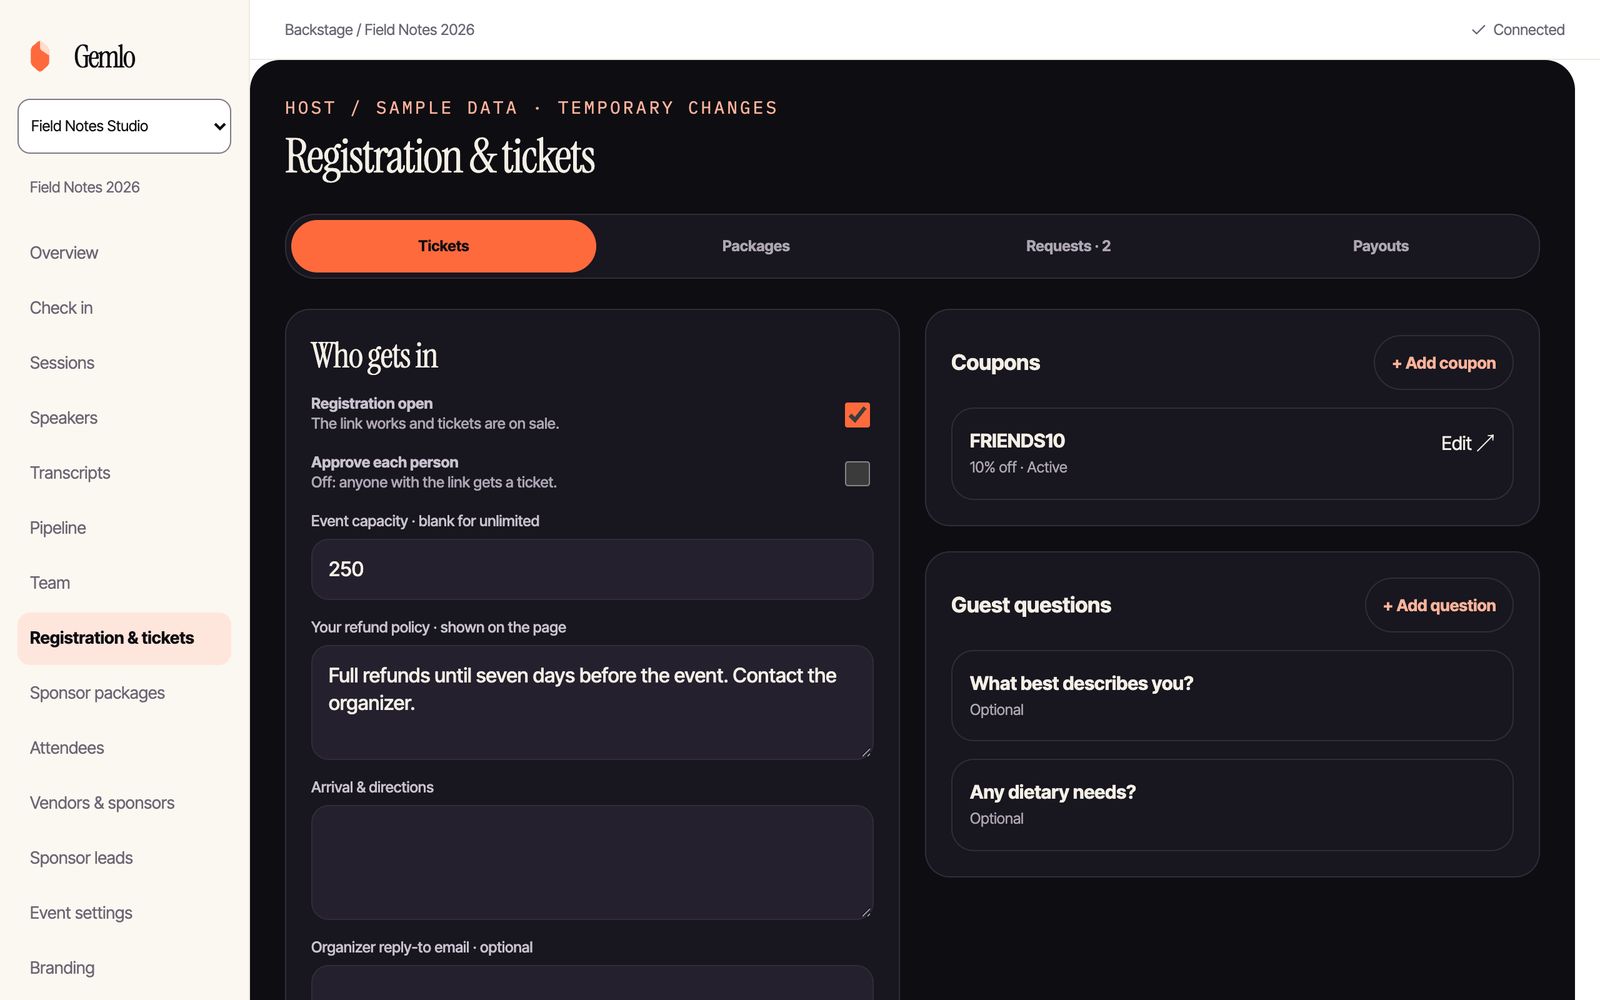
Task: Click Edit on the FRIENDS10 coupon
Action: click(1467, 443)
